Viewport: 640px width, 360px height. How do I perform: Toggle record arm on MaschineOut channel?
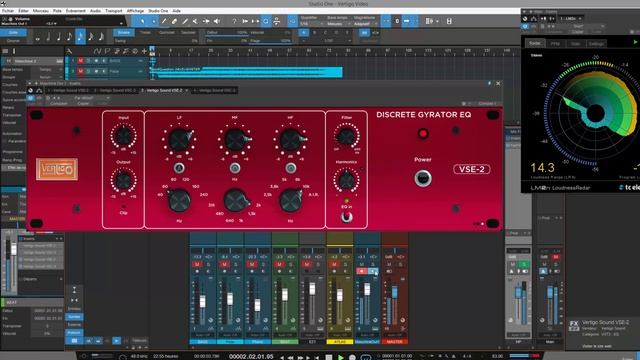362,271
